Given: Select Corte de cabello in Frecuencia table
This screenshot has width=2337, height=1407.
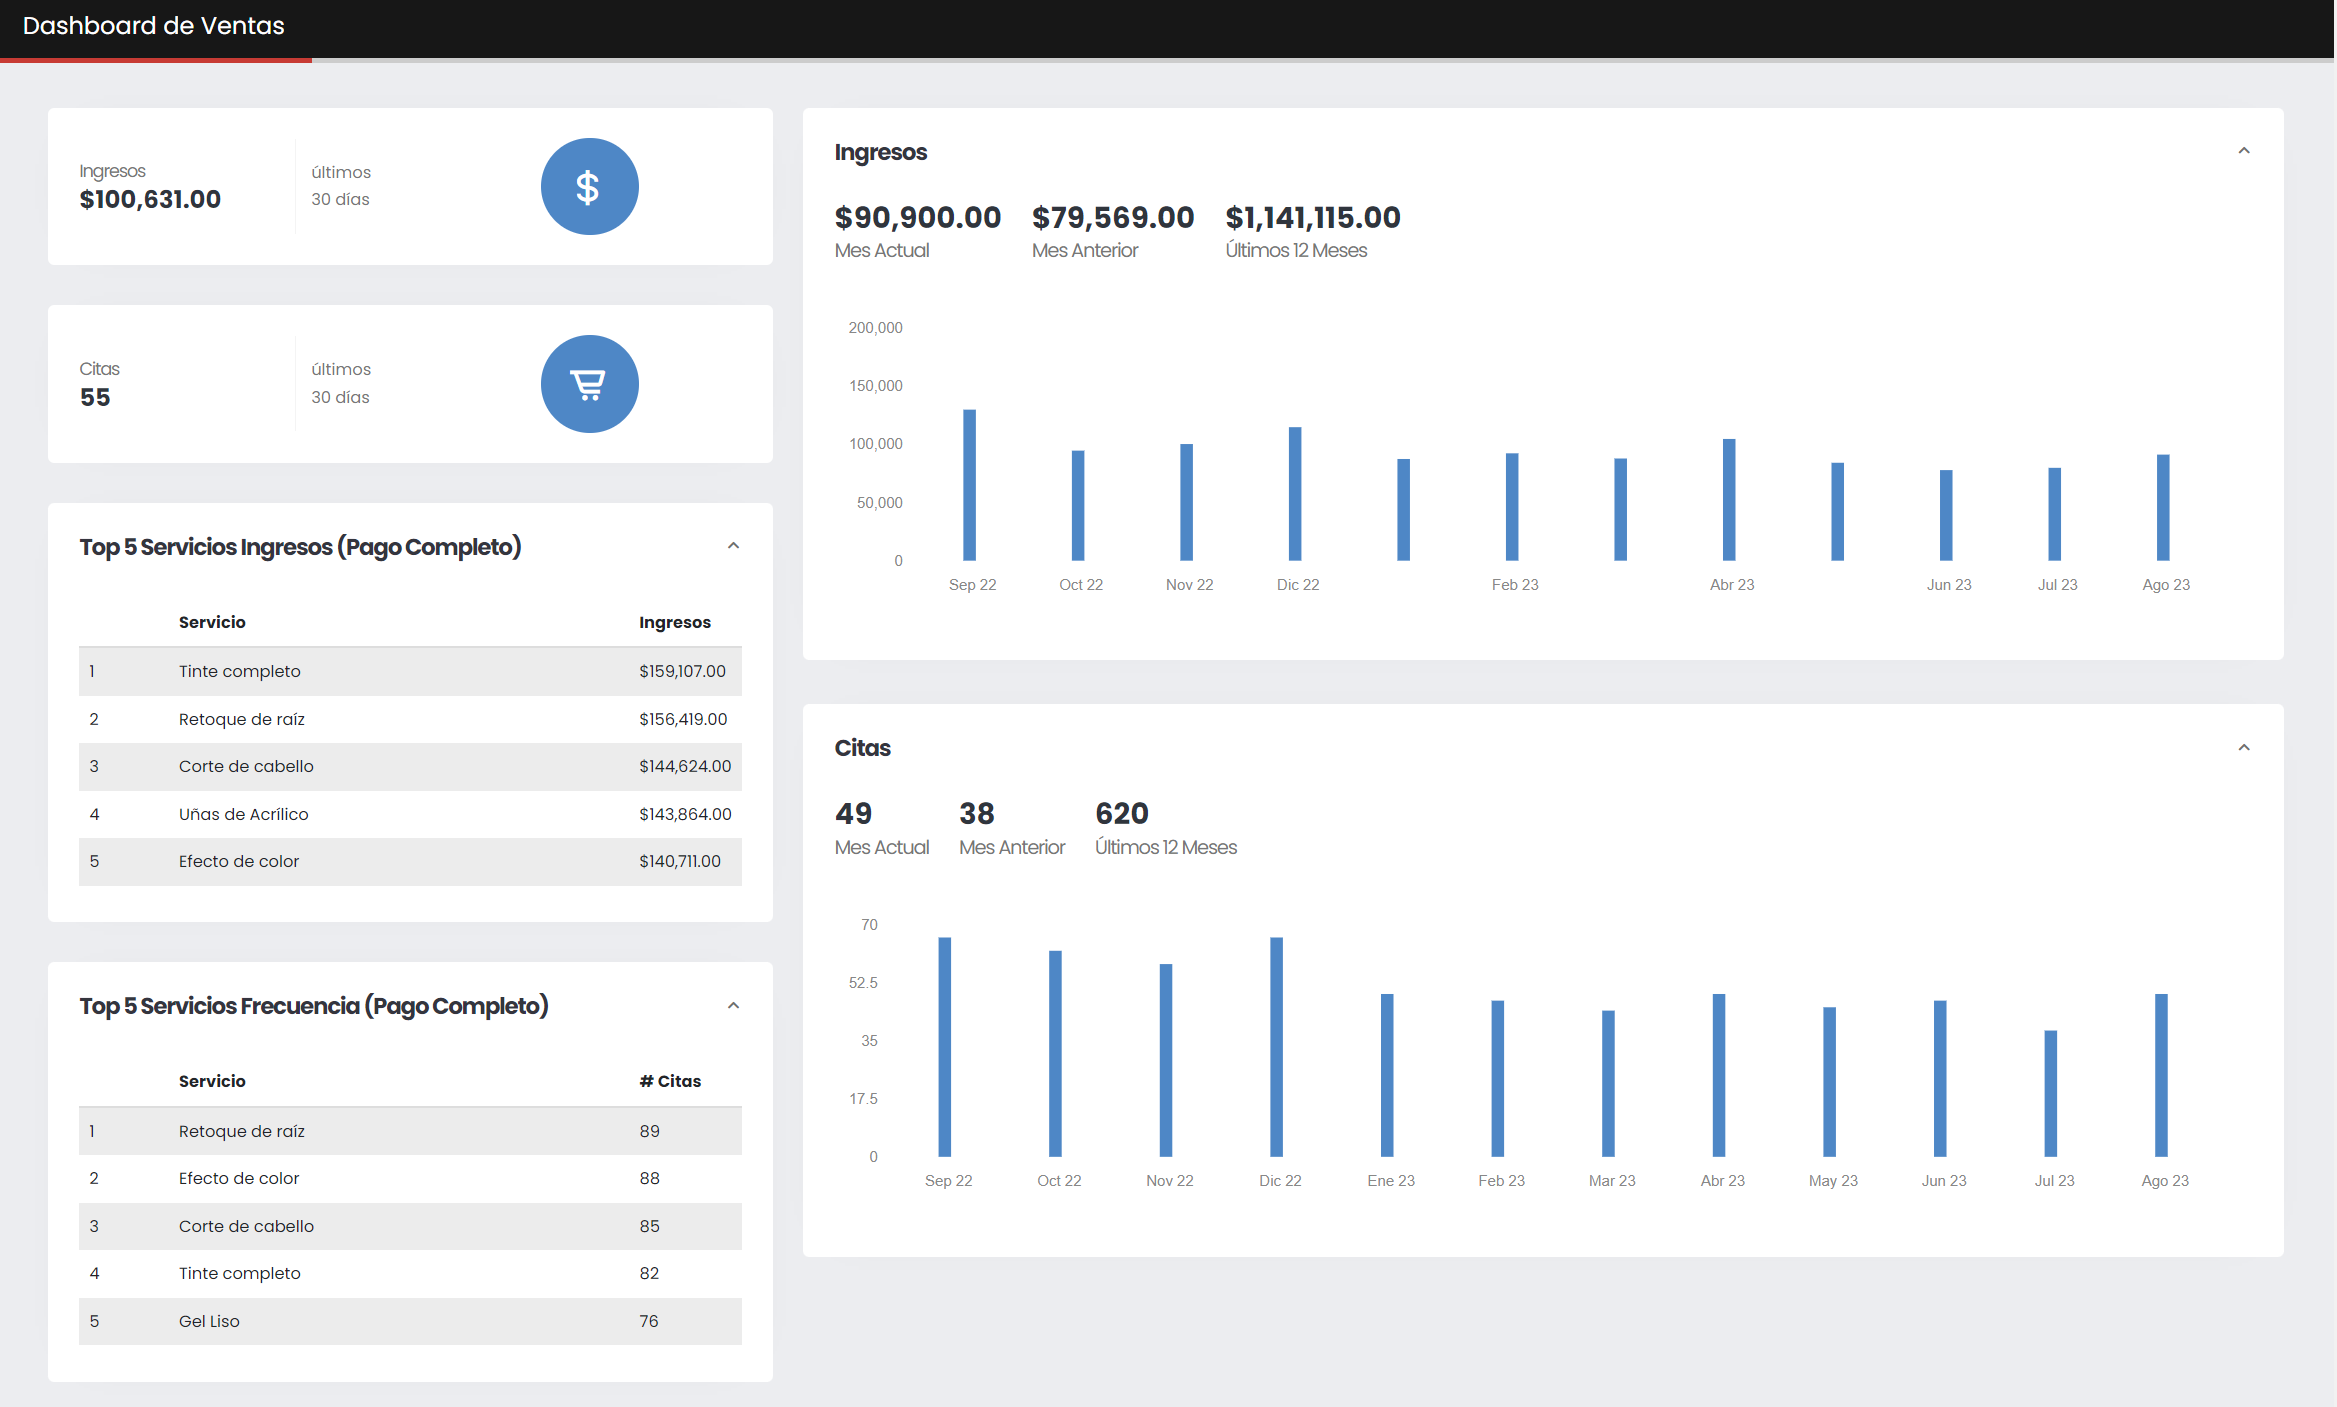Looking at the screenshot, I should tap(410, 1226).
